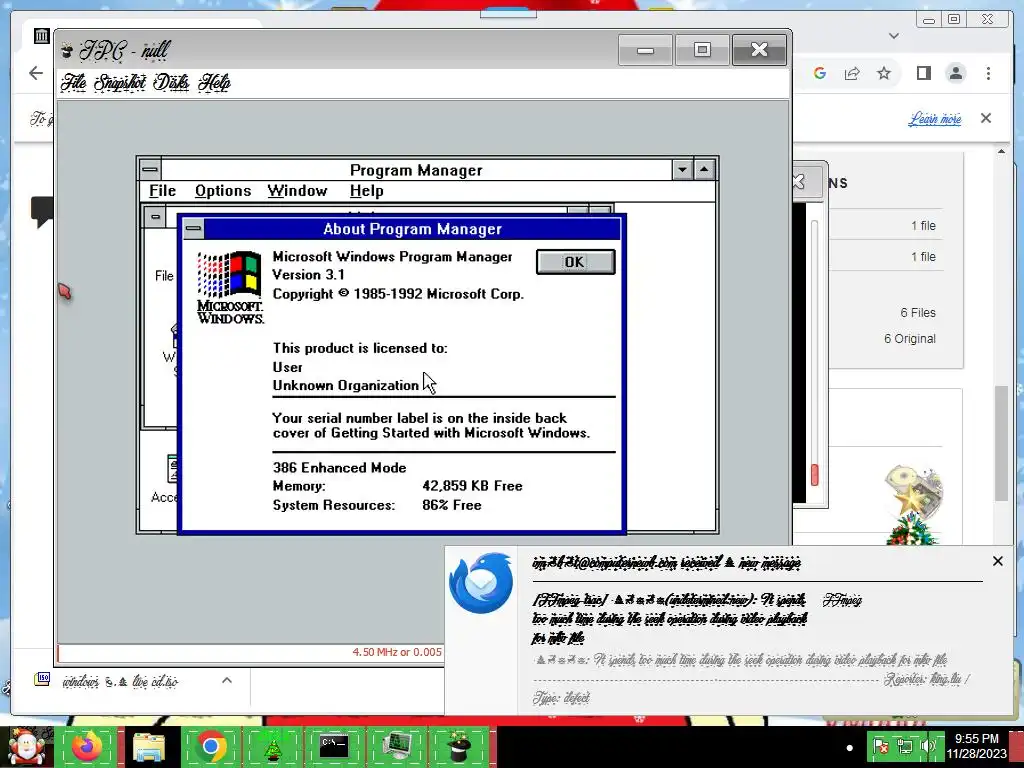Click the Internet Archive tab favicon
1024x768 pixels.
point(42,35)
